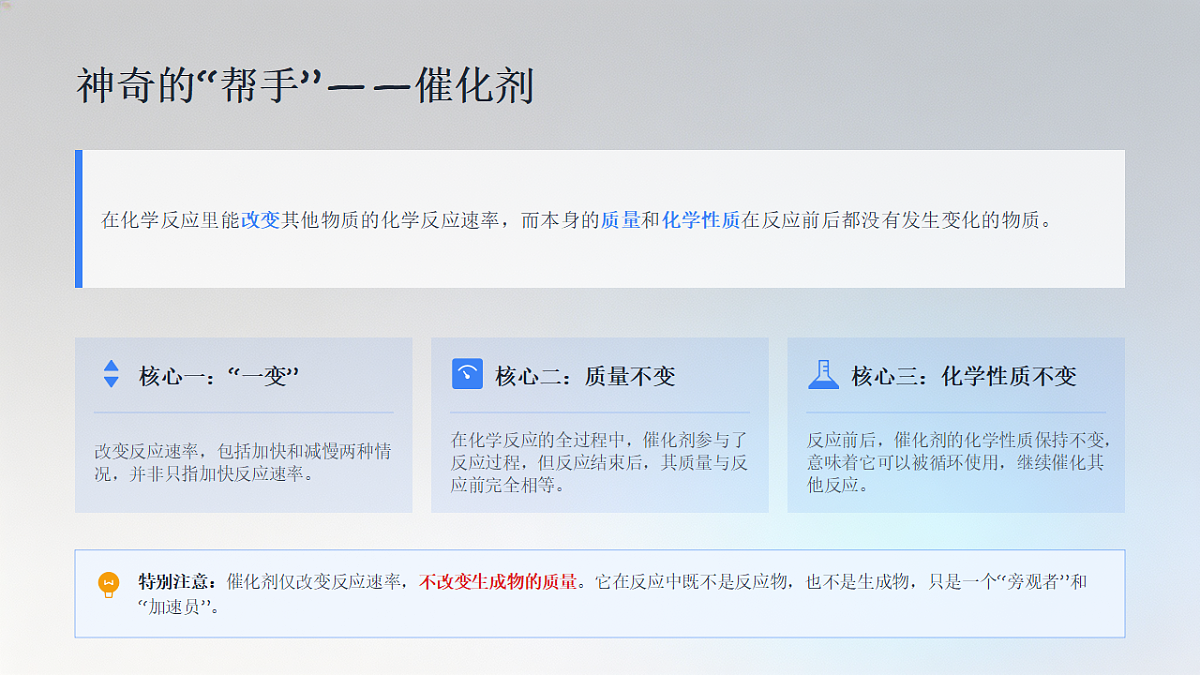The image size is (1200, 675).
Task: Click the red text 不改变生成物的质量
Action: click(498, 581)
